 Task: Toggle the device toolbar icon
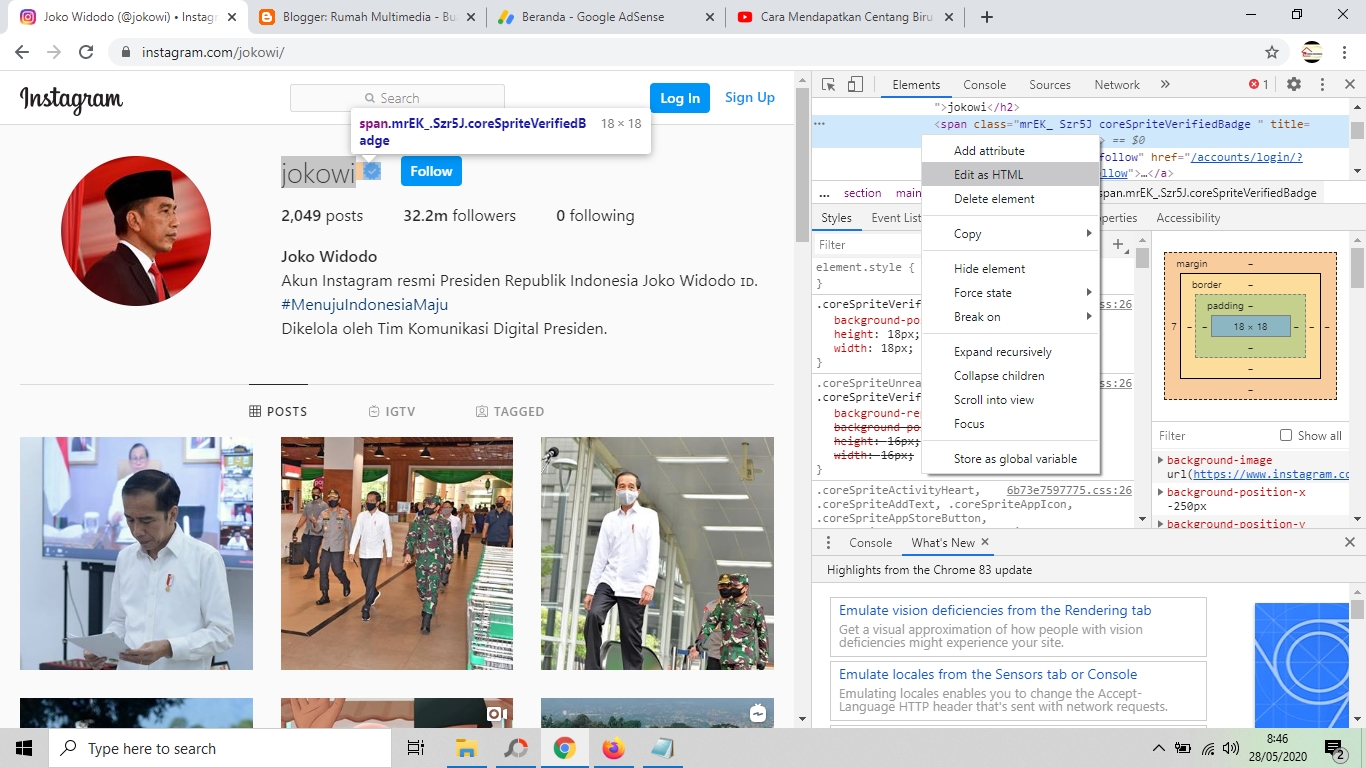click(x=855, y=85)
